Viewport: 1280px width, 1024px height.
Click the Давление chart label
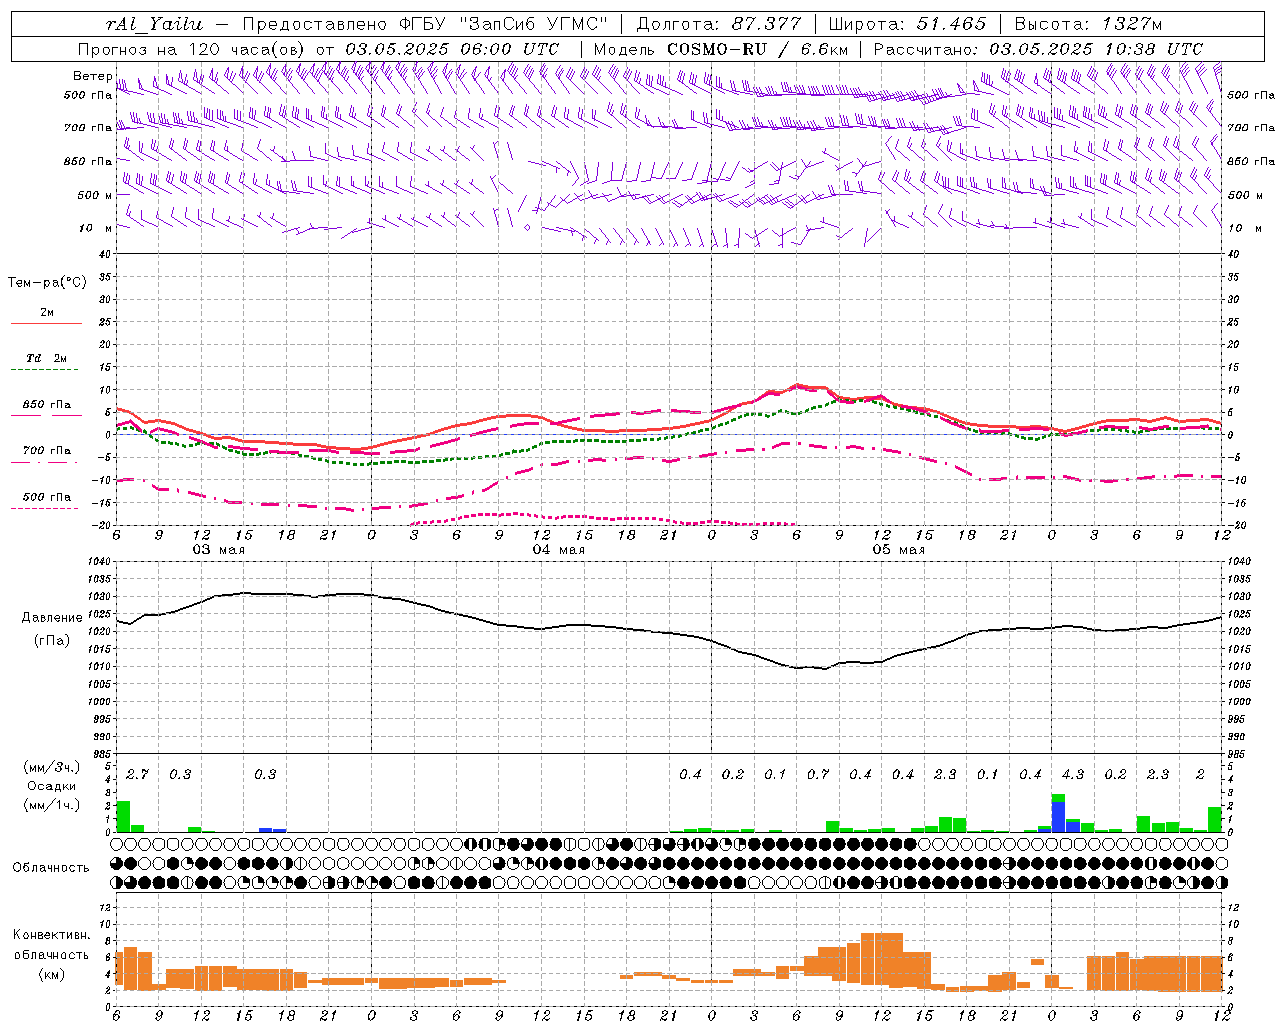point(50,618)
